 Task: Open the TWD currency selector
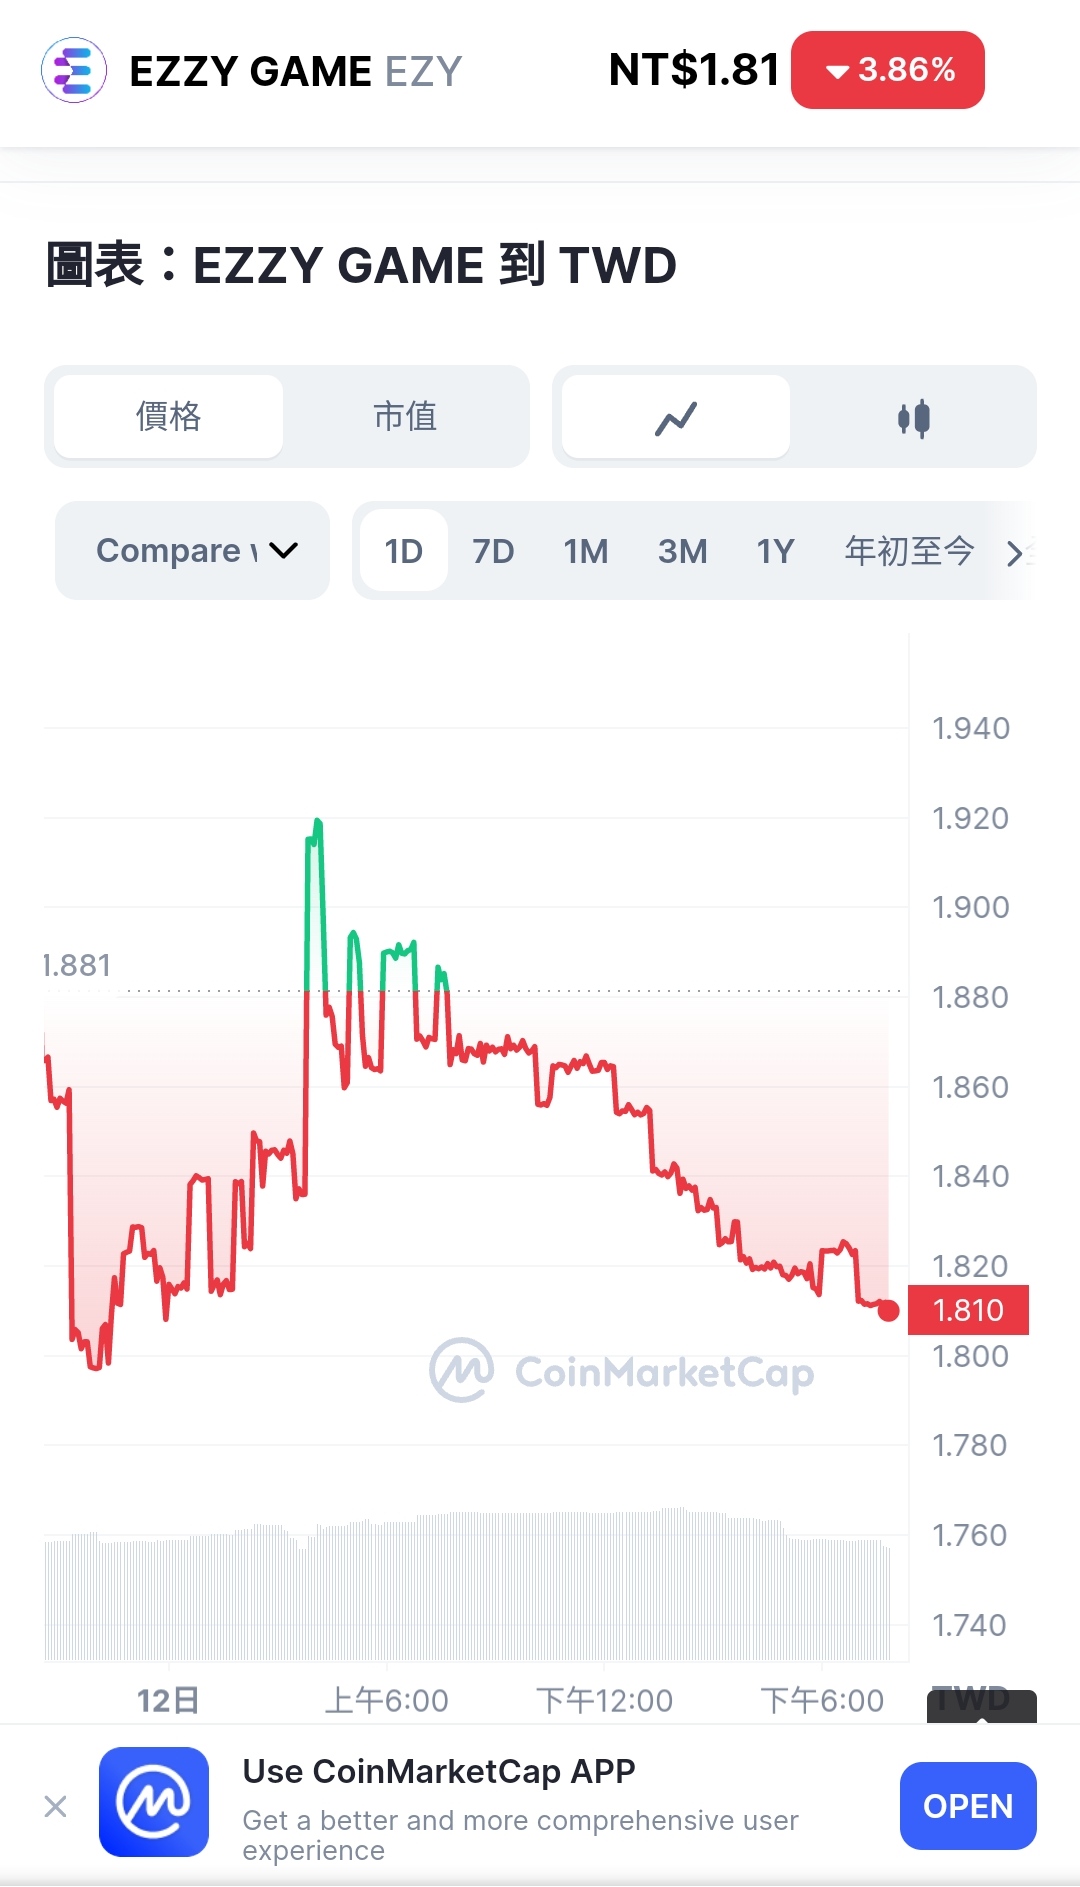click(x=981, y=1703)
